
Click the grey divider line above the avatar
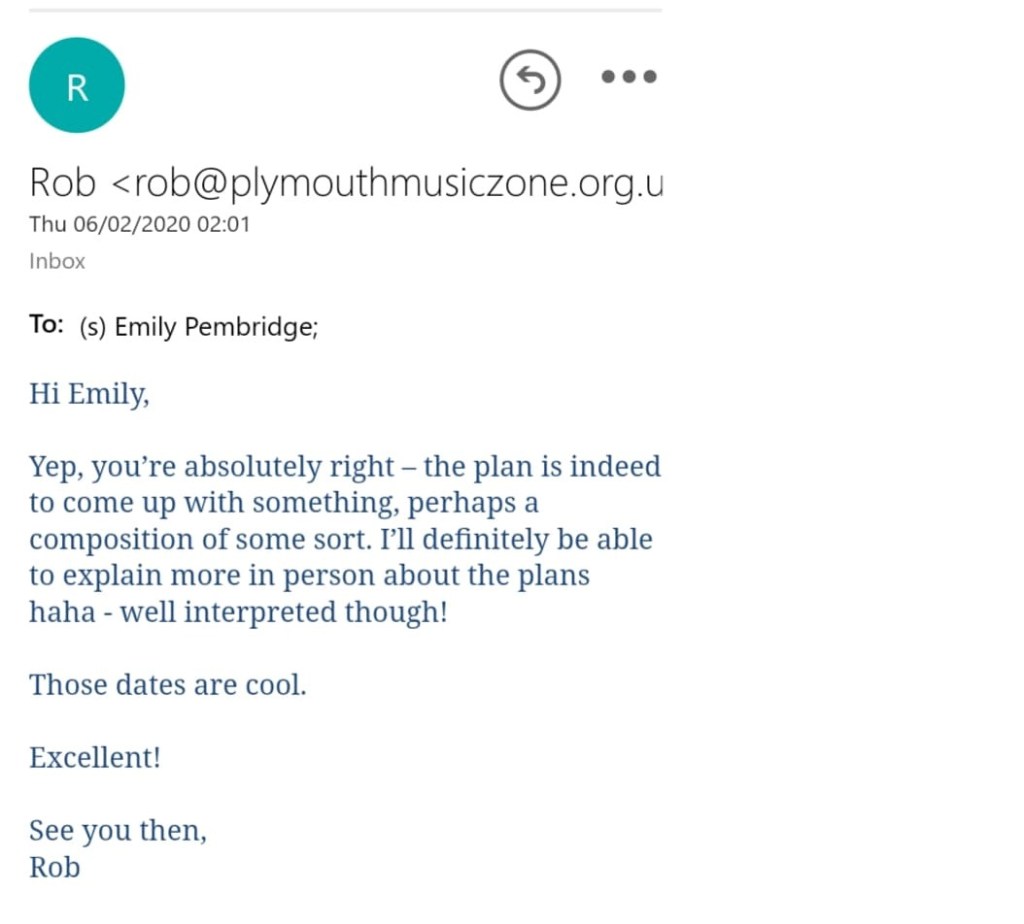pyautogui.click(x=345, y=10)
